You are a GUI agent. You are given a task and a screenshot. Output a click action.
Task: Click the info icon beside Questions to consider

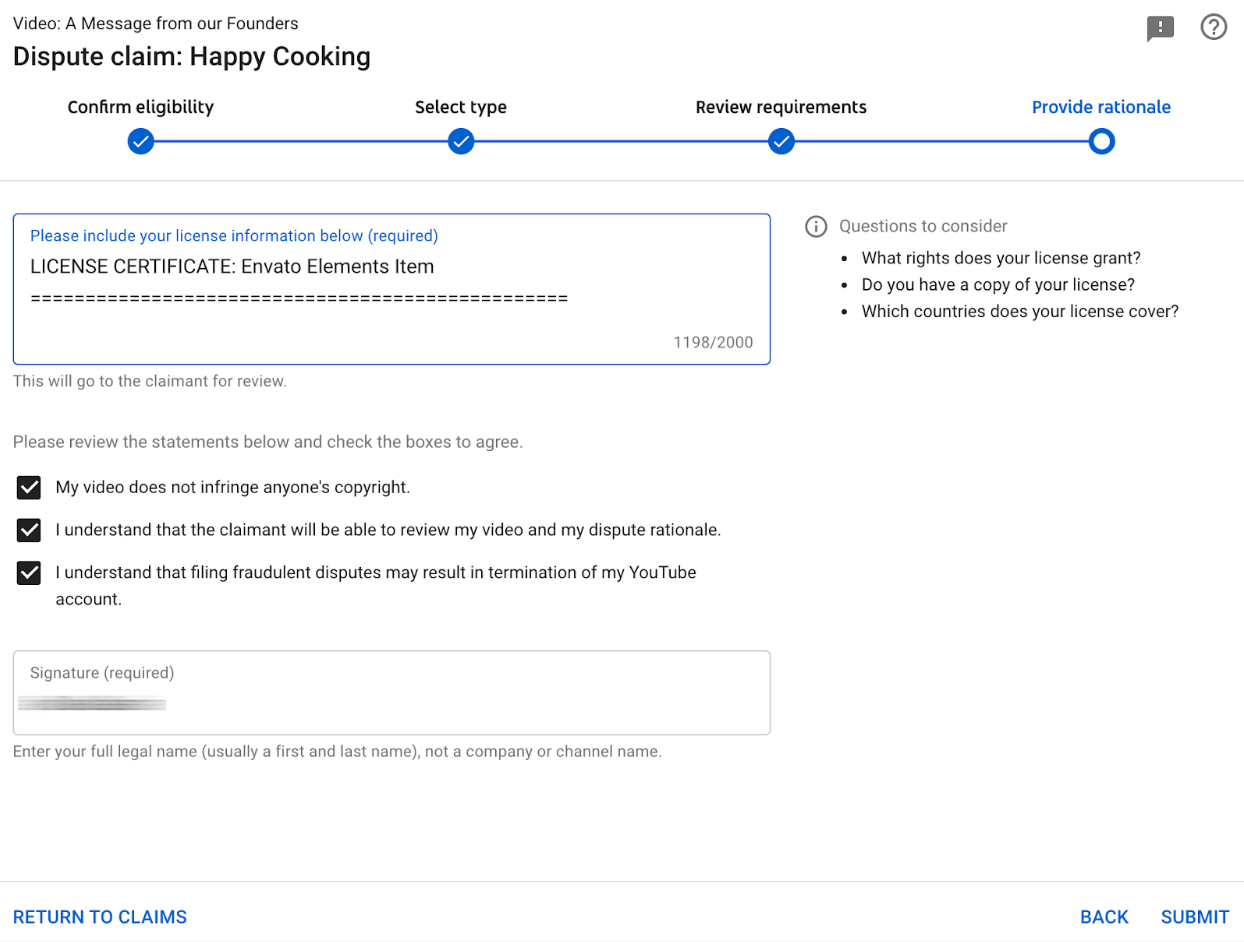coord(817,227)
